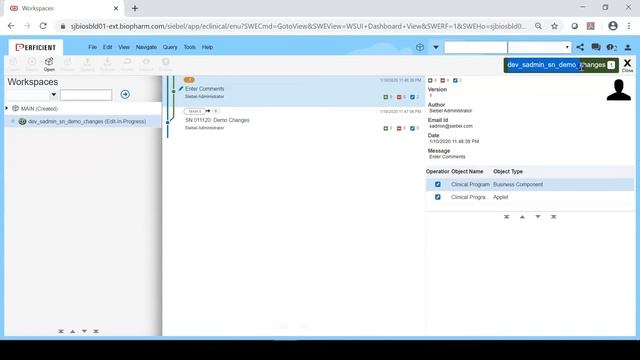The height and width of the screenshot is (360, 640).
Task: Open the user settings person icon
Action: [628, 48]
